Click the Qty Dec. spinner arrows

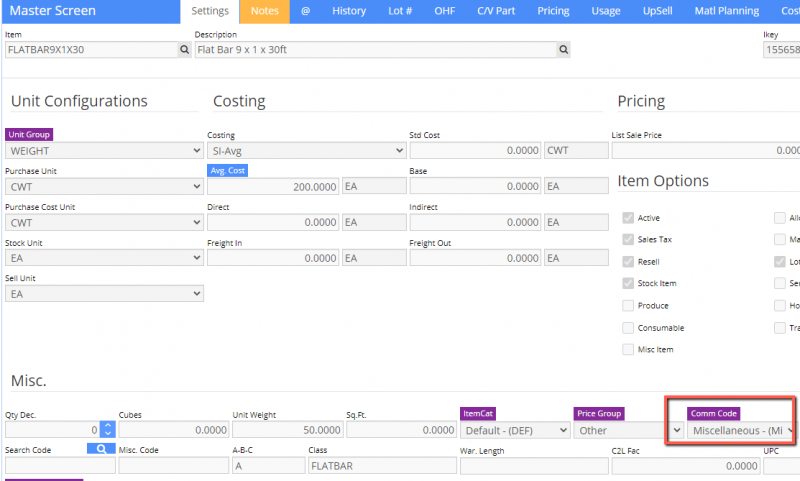(107, 430)
